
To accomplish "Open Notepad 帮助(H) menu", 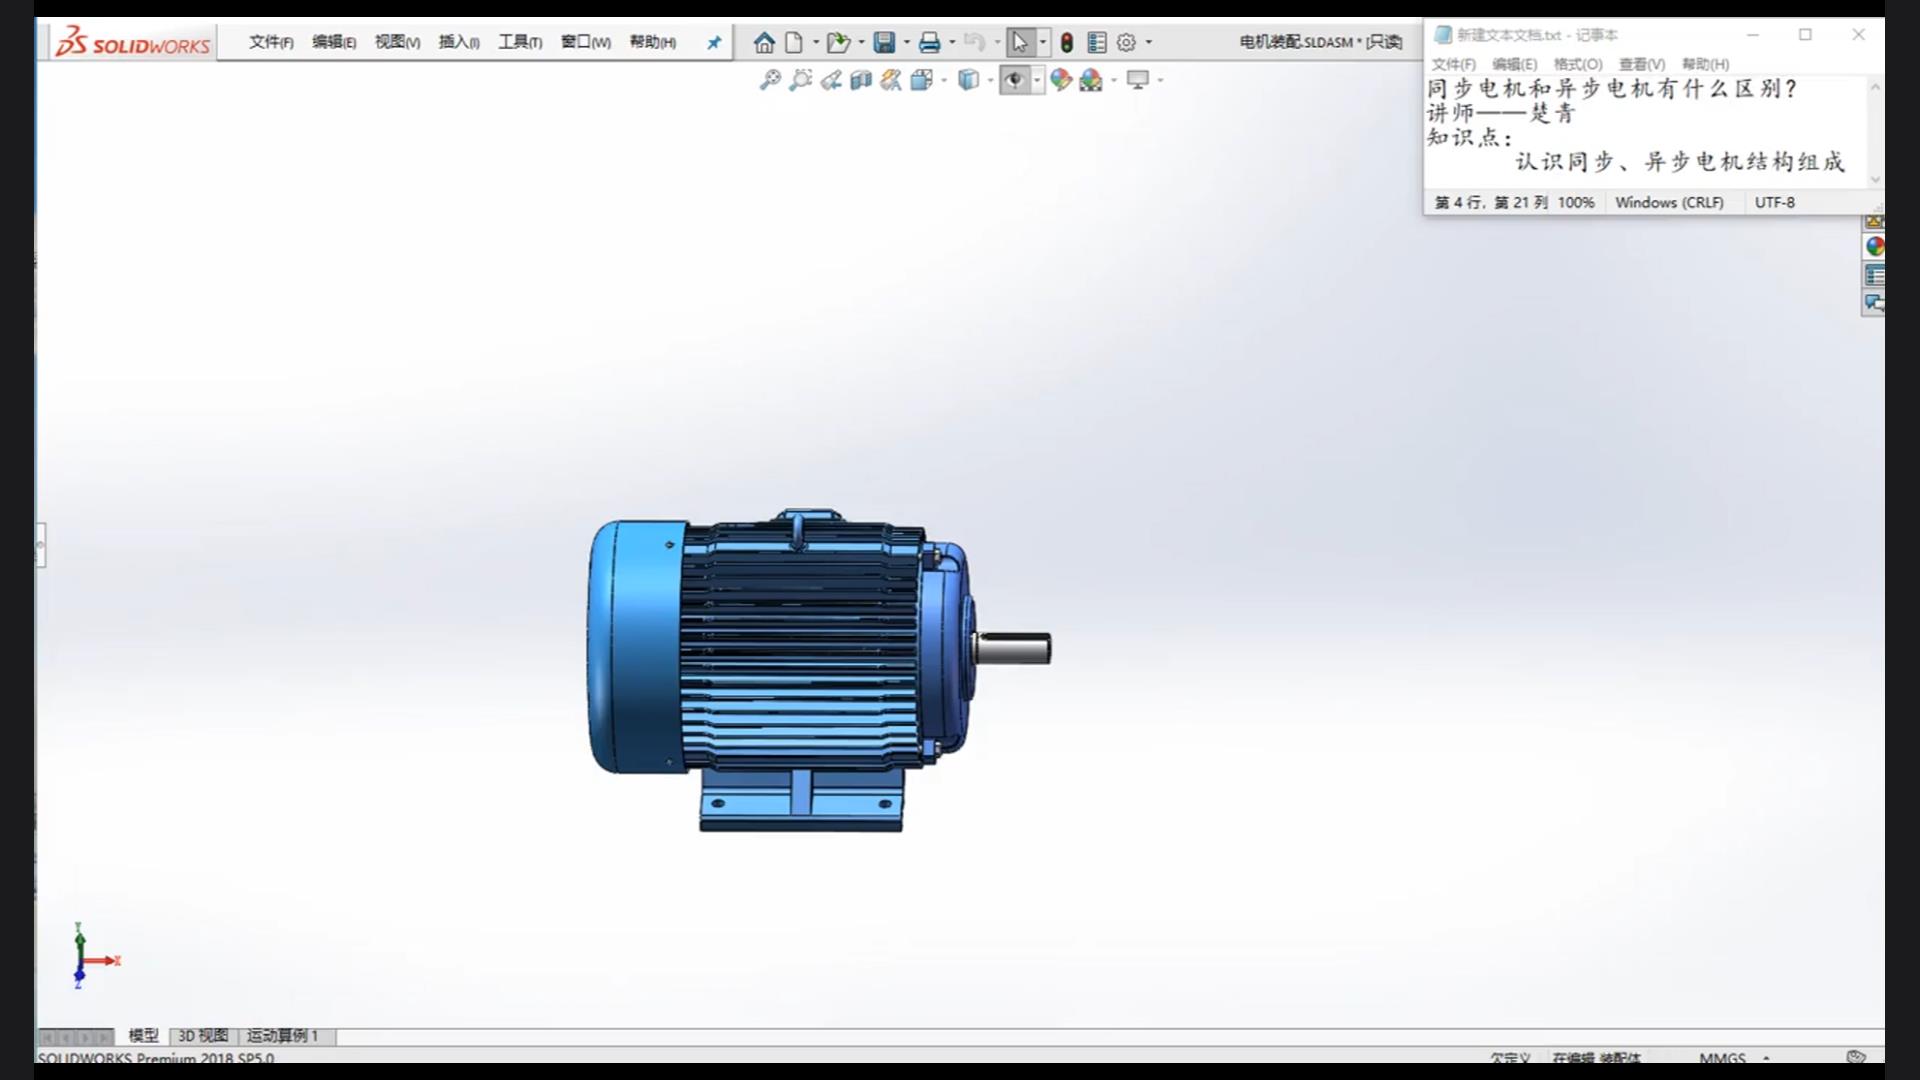I will (1705, 64).
